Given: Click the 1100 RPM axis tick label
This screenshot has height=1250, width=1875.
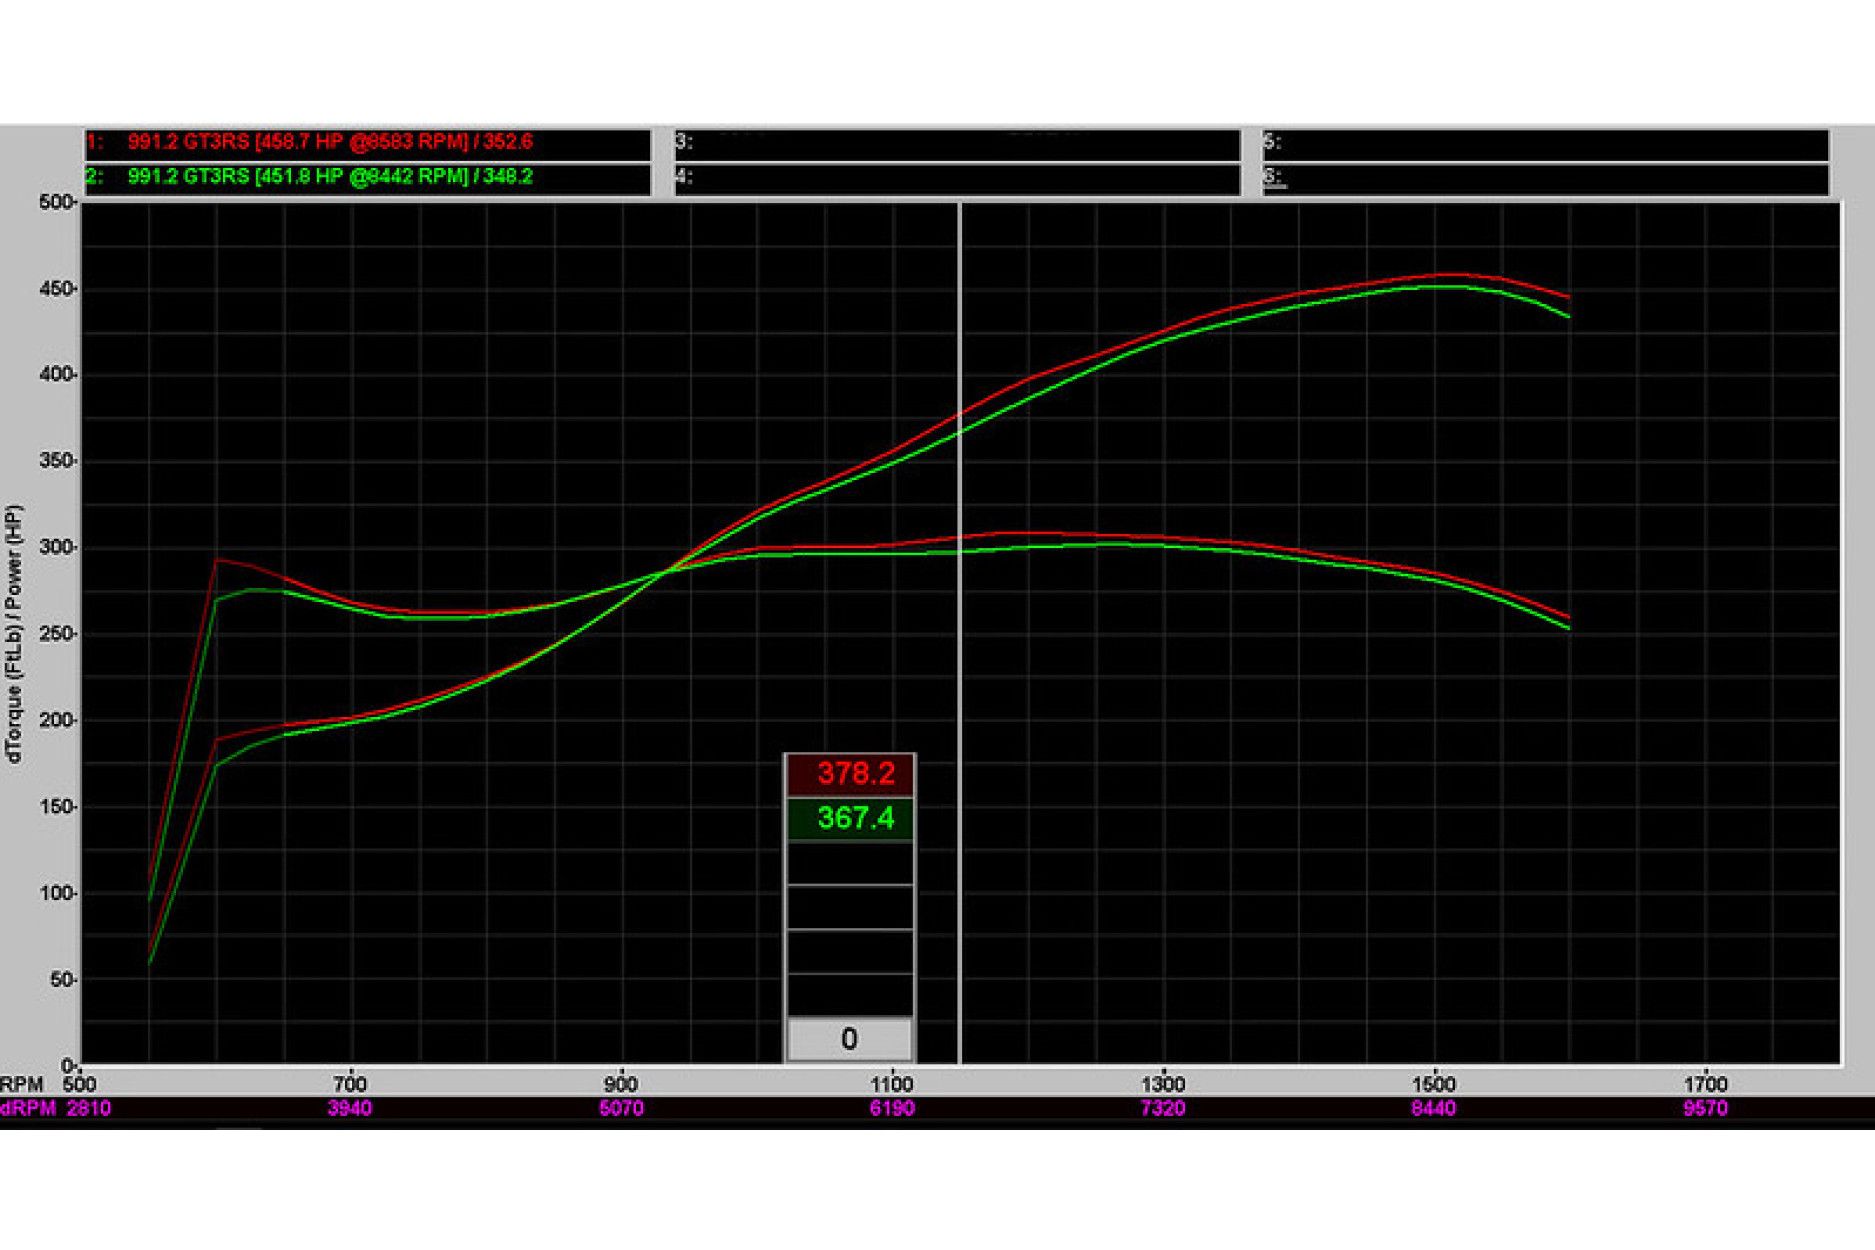Looking at the screenshot, I should [x=891, y=1084].
